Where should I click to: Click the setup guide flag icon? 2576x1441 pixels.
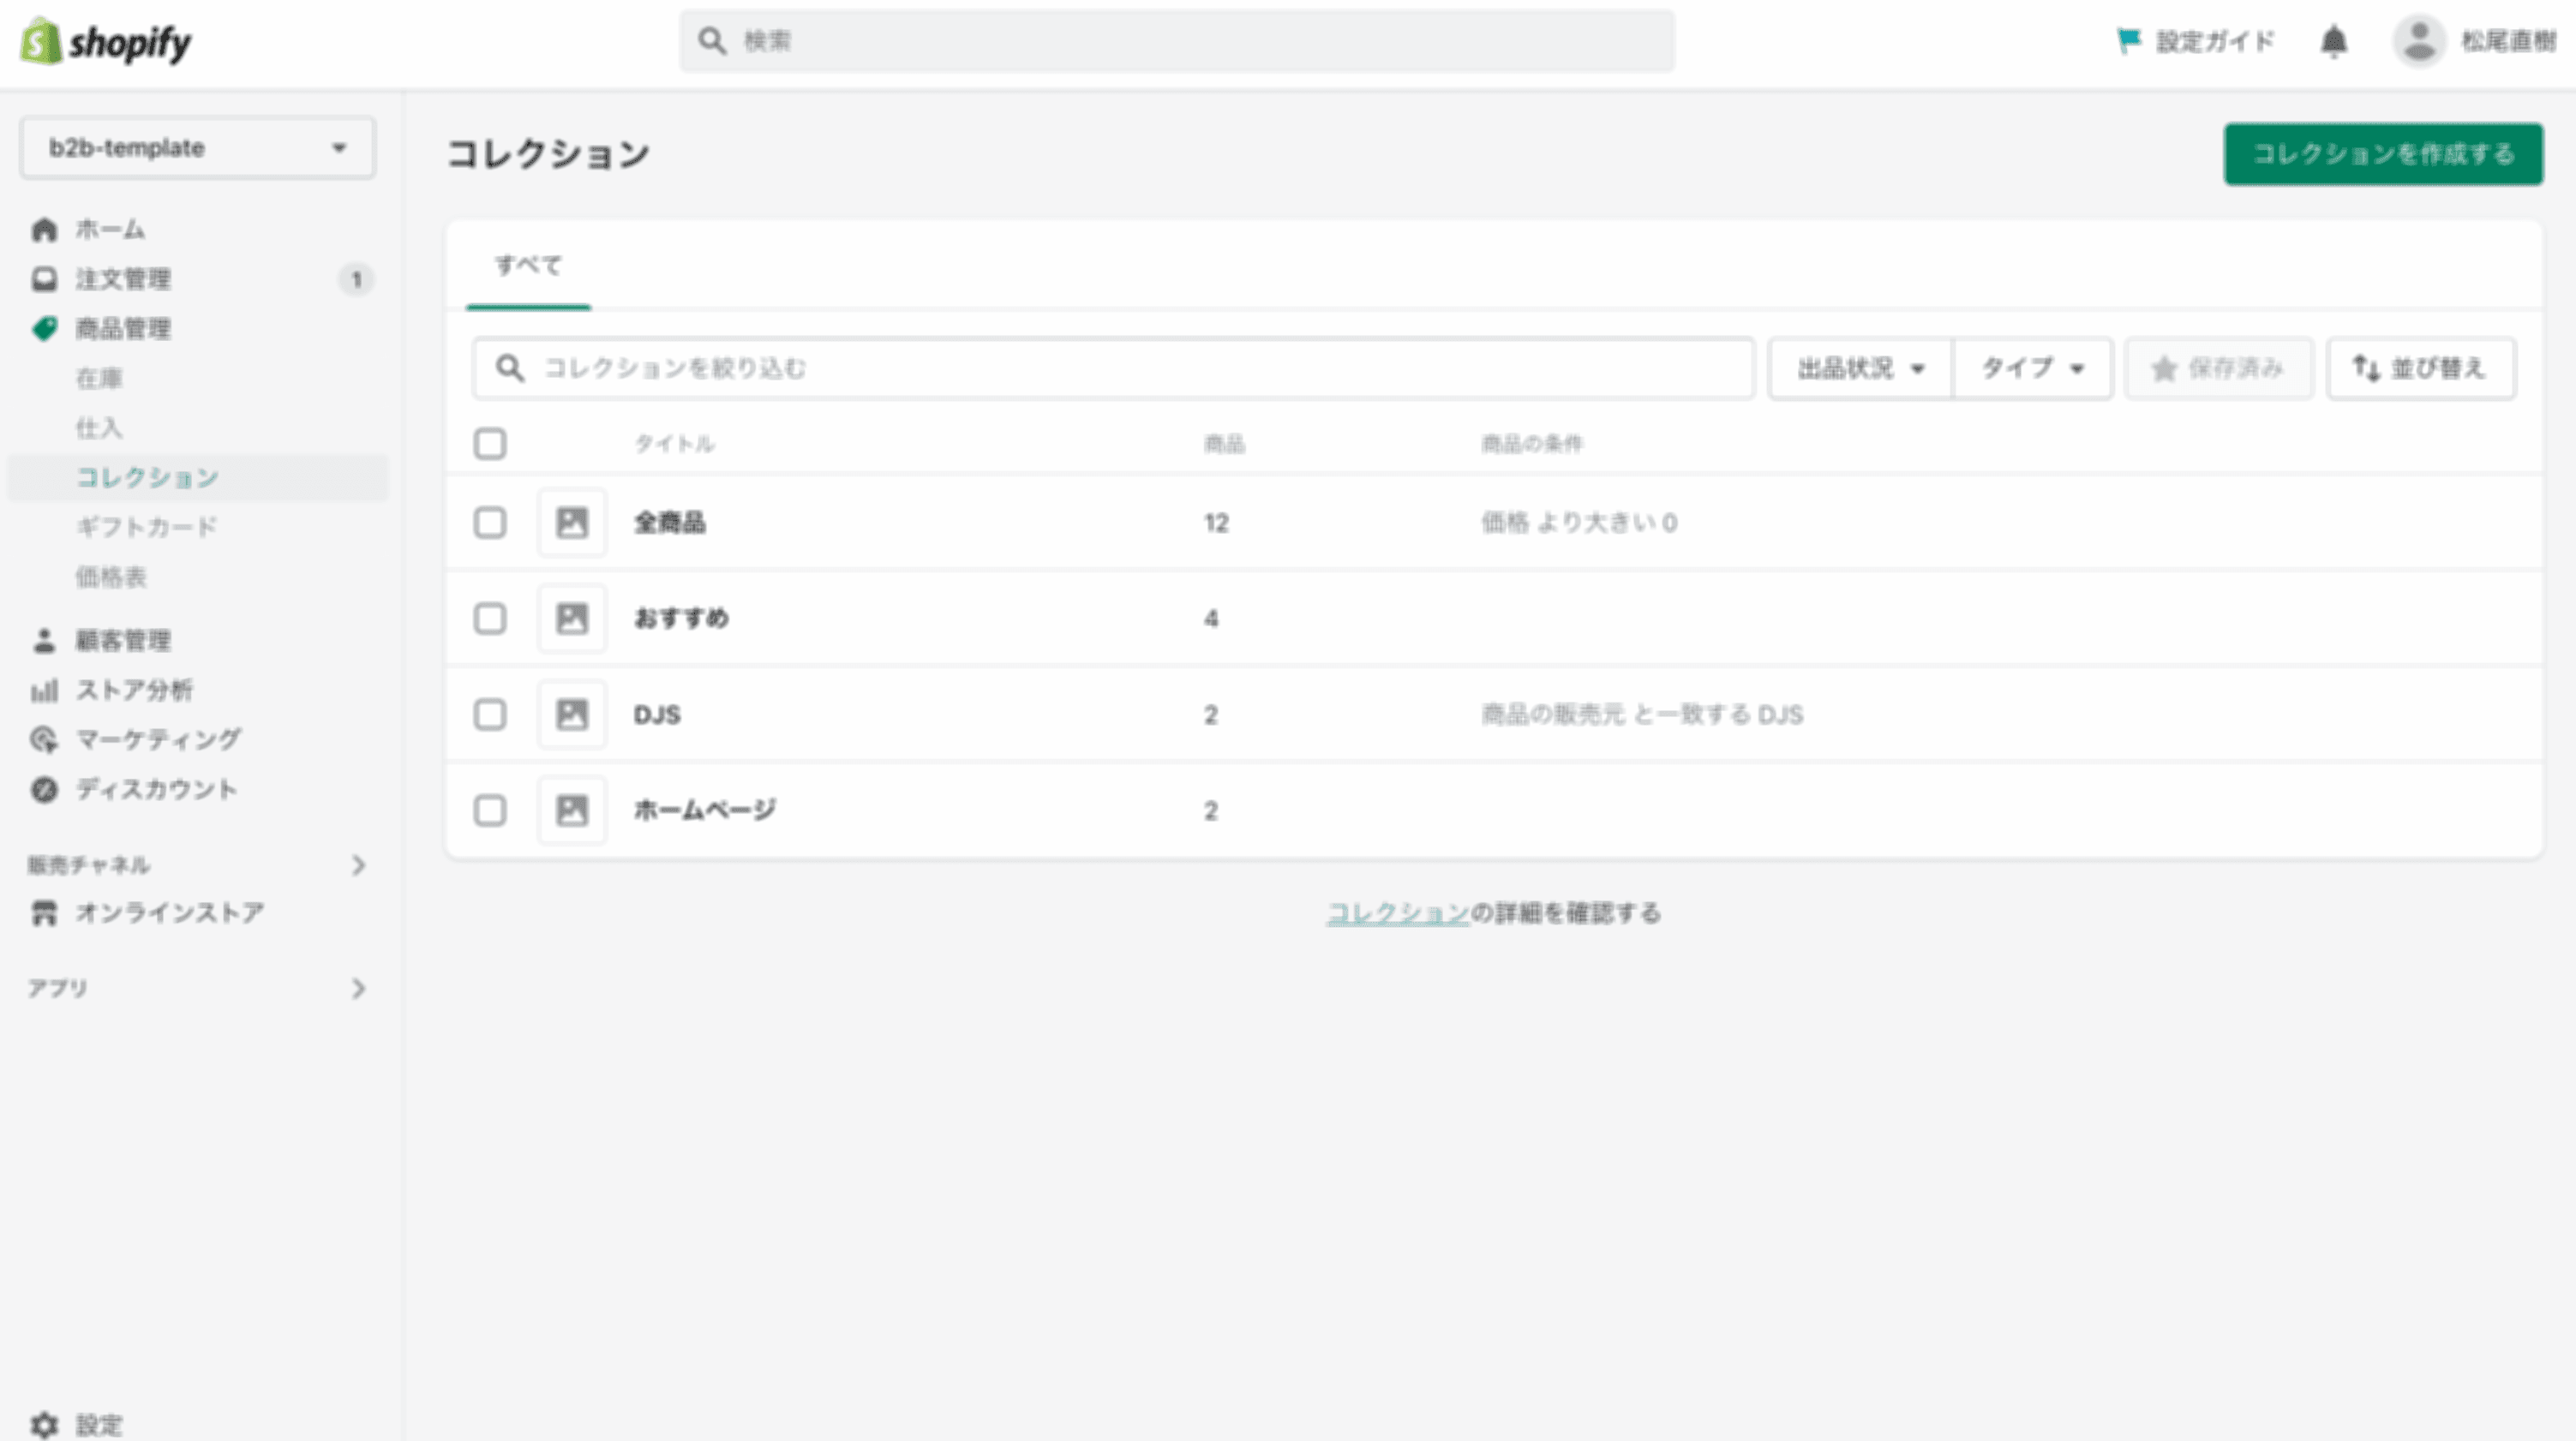[2128, 42]
